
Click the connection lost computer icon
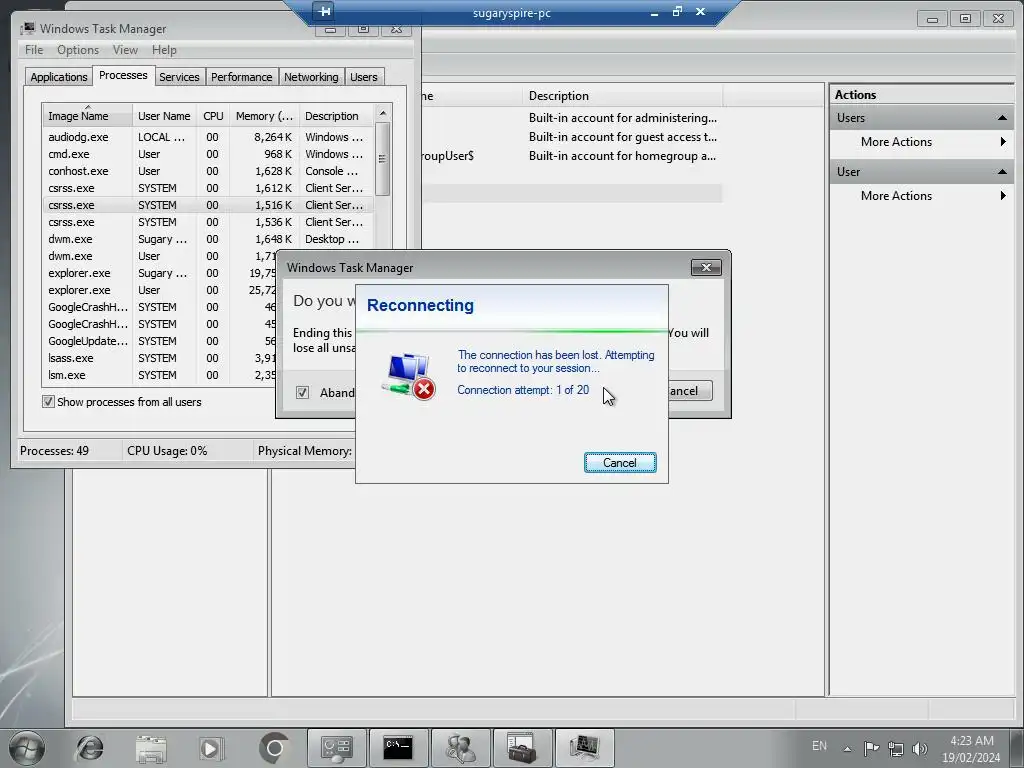pos(409,376)
